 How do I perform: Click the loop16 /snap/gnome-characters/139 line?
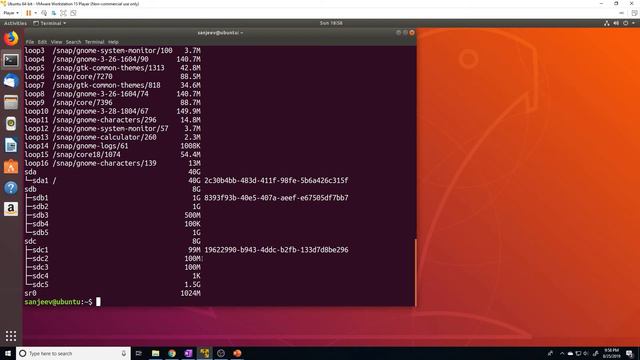pos(113,163)
